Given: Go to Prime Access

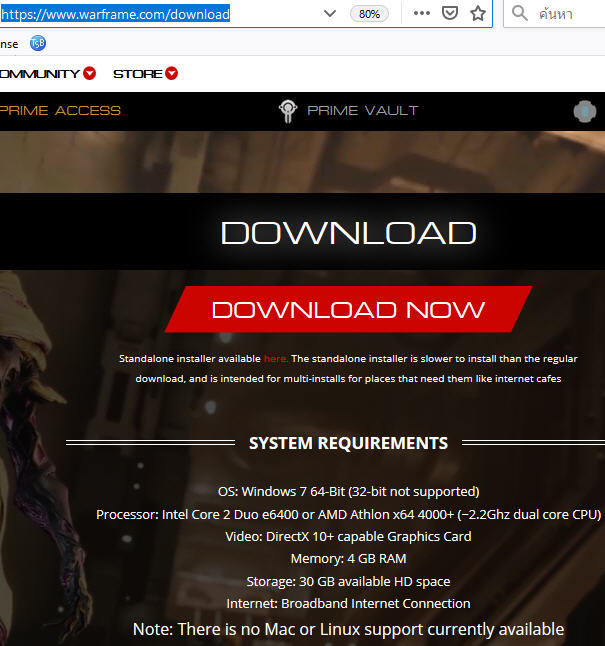Looking at the screenshot, I should pyautogui.click(x=60, y=110).
